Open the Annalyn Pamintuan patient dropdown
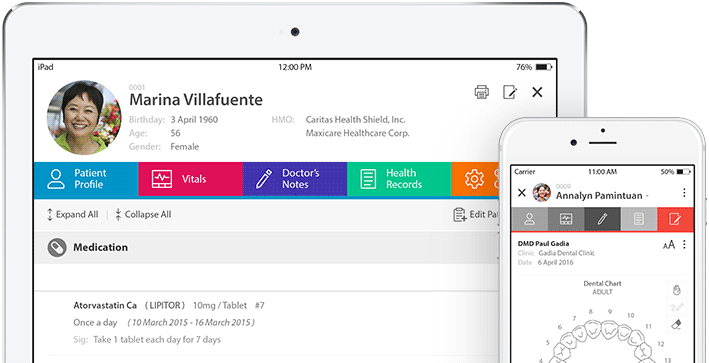This screenshot has width=709, height=363. click(x=647, y=196)
